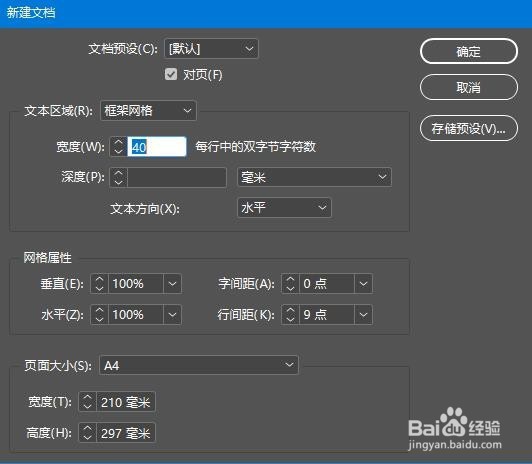The image size is (532, 464).
Task: Click the 新建文档 title bar text
Action: [x=31, y=13]
